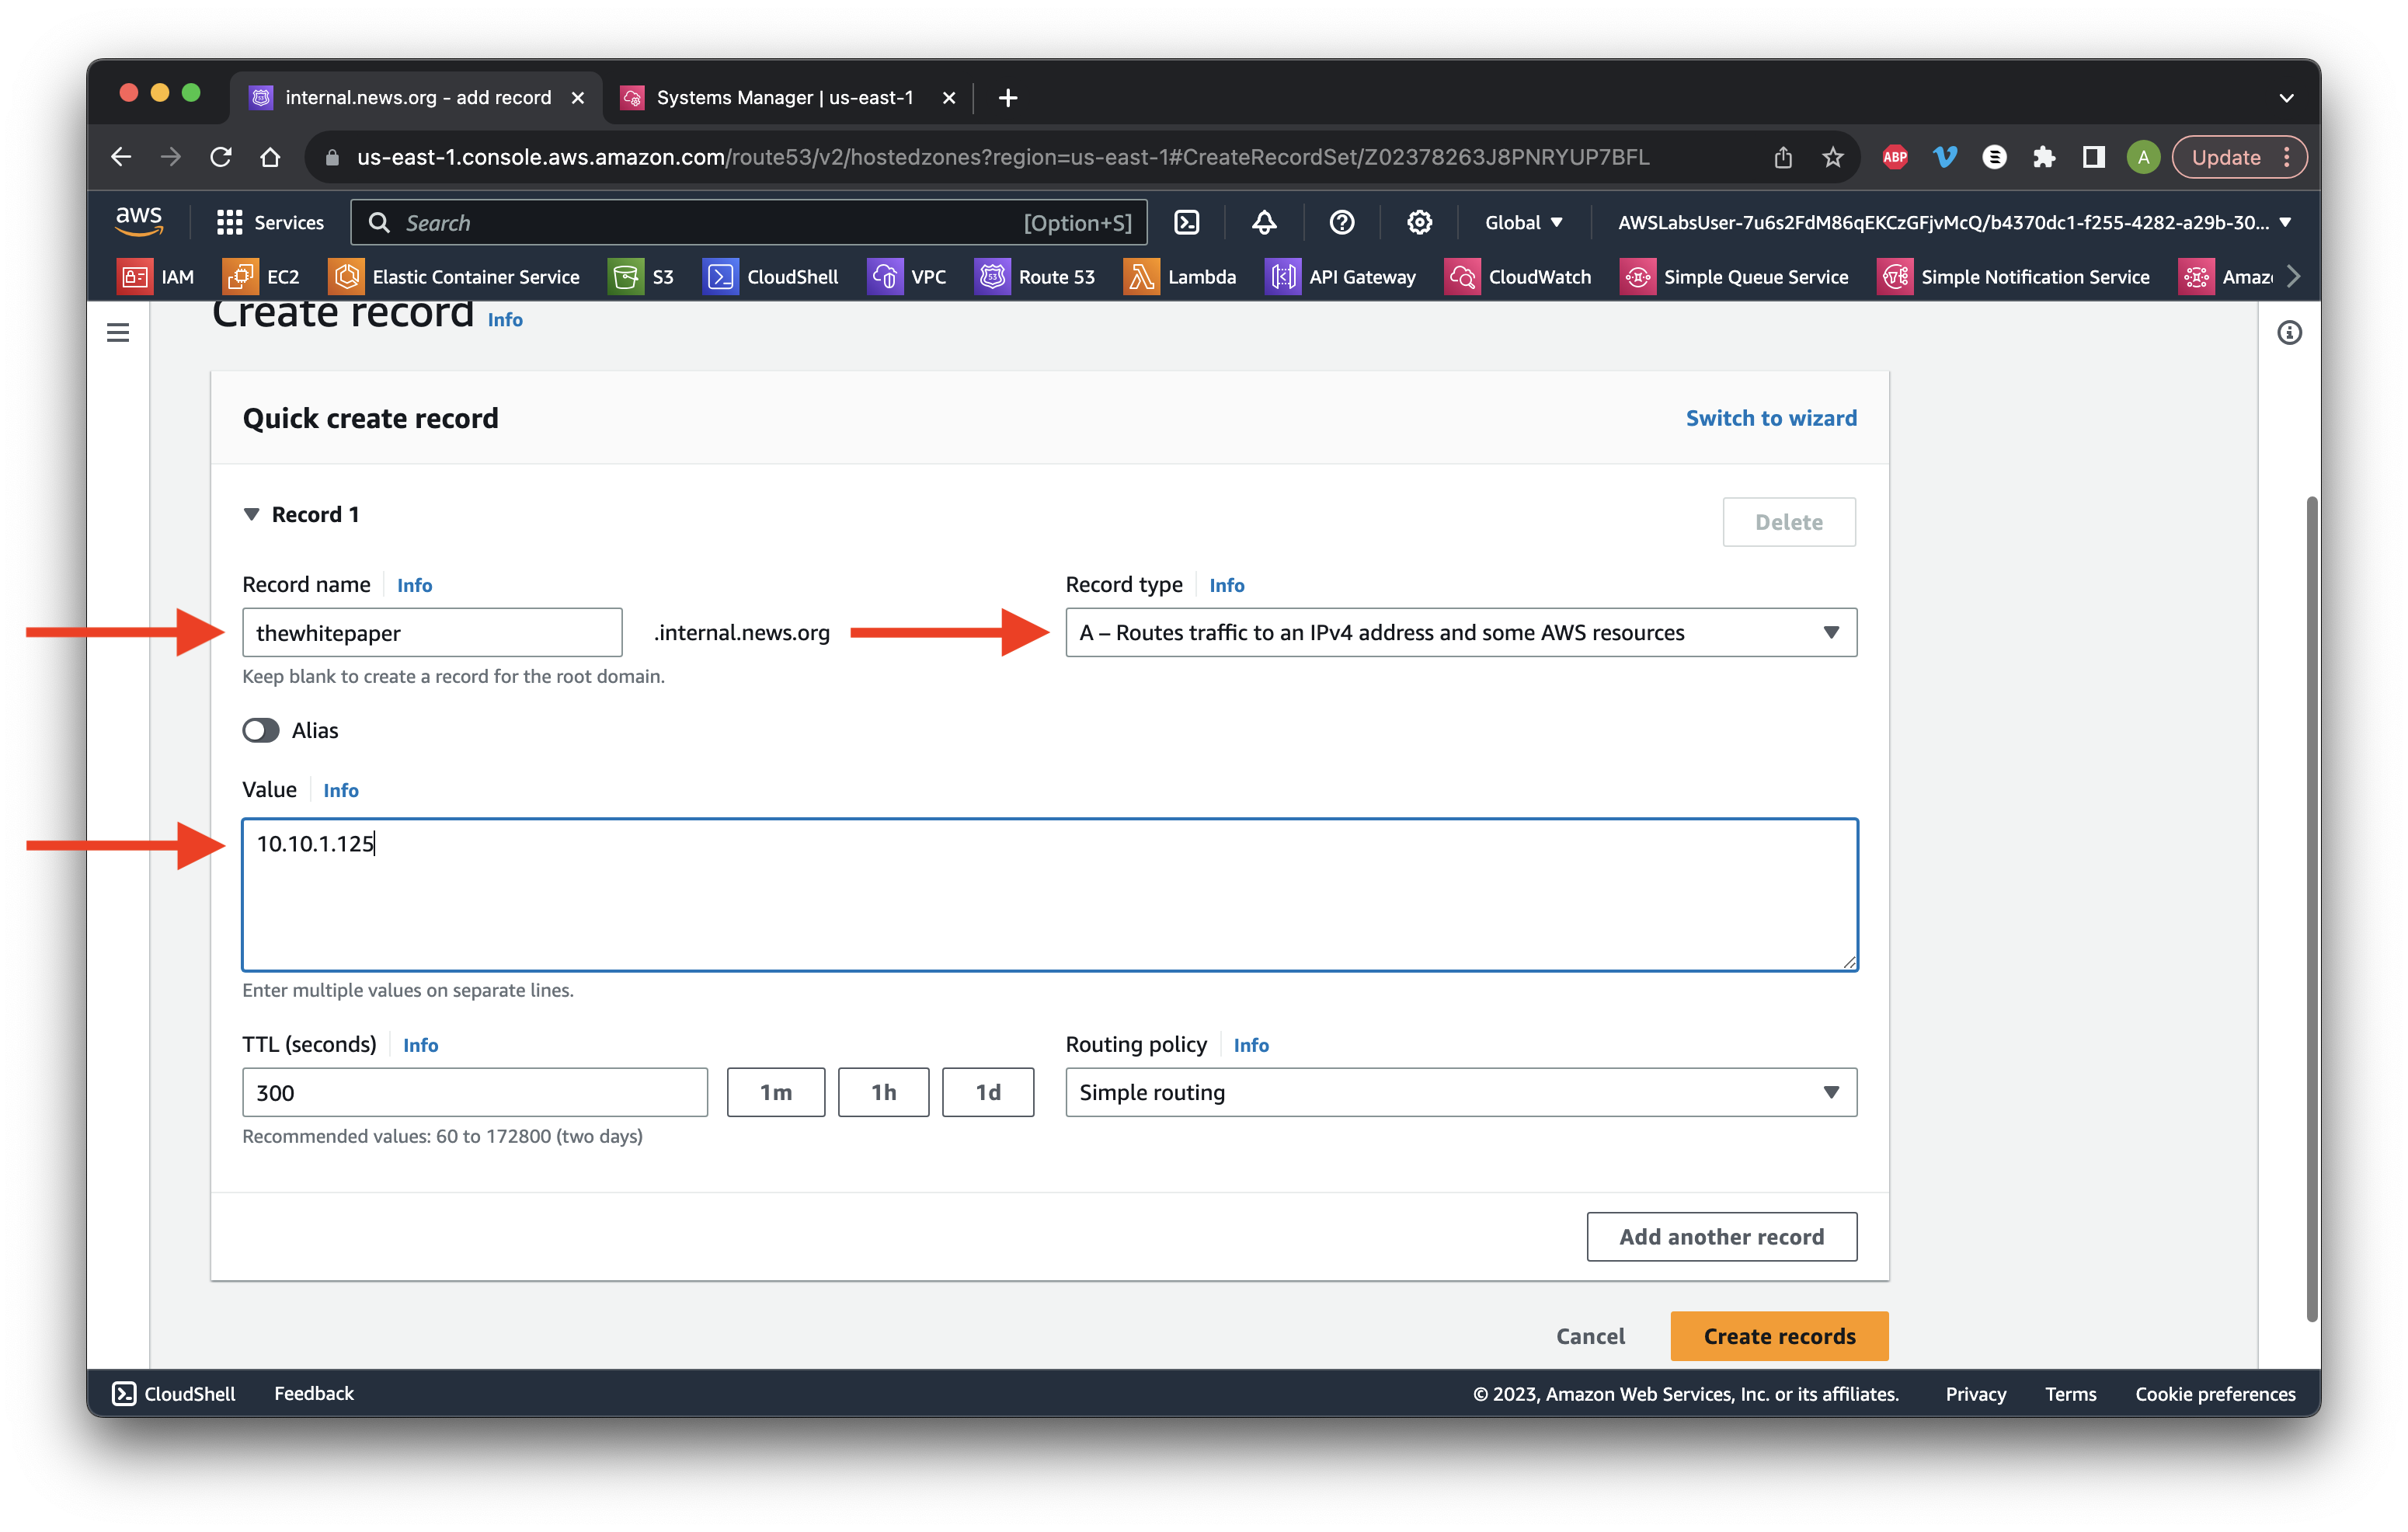
Task: Open Info link next to Value
Action: click(340, 790)
